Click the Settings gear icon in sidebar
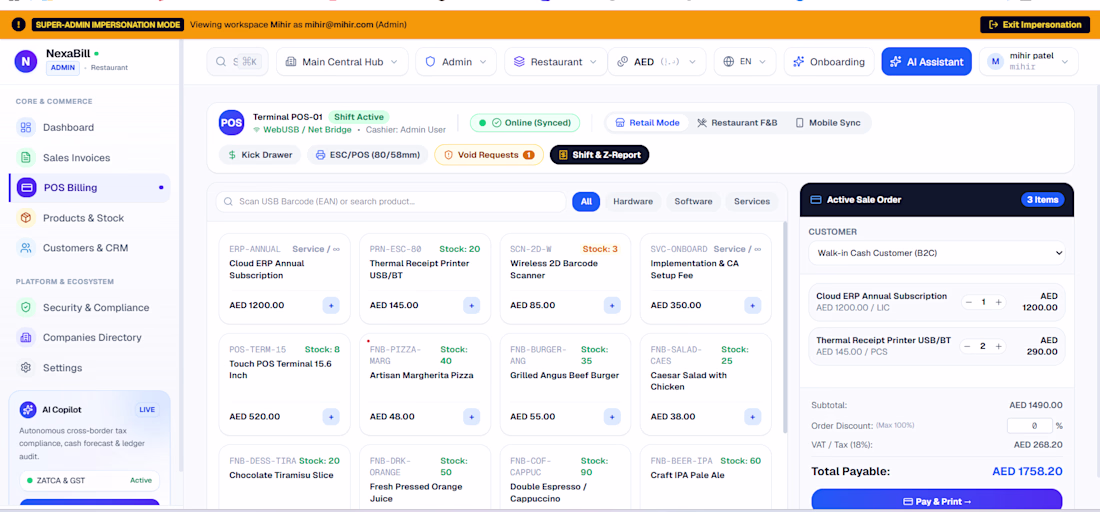This screenshot has height=512, width=1100. pyautogui.click(x=26, y=368)
